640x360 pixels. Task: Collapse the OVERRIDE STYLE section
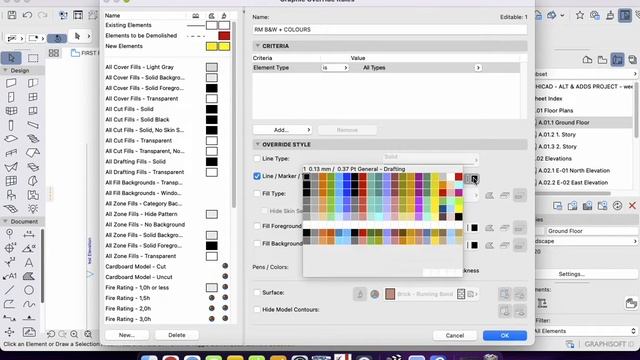click(258, 144)
